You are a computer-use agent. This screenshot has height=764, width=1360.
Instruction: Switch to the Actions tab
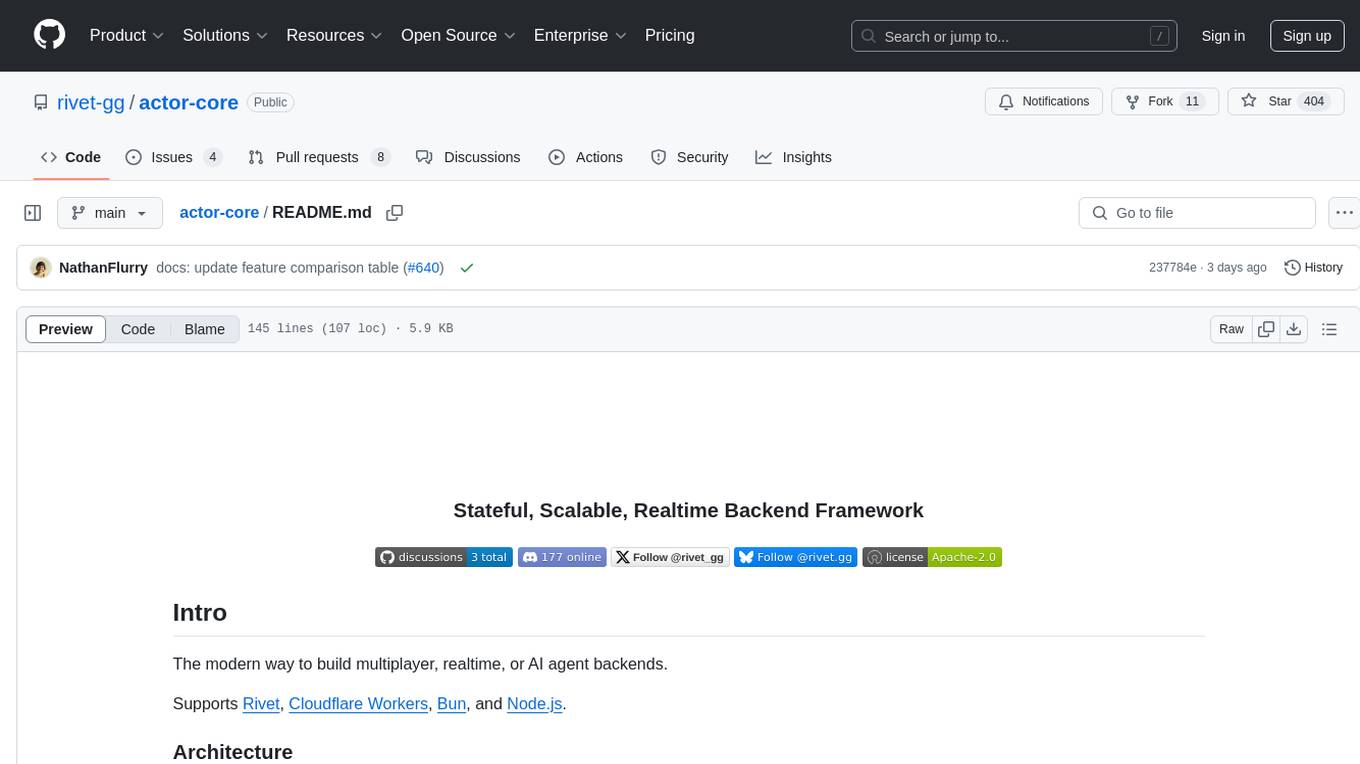click(586, 157)
